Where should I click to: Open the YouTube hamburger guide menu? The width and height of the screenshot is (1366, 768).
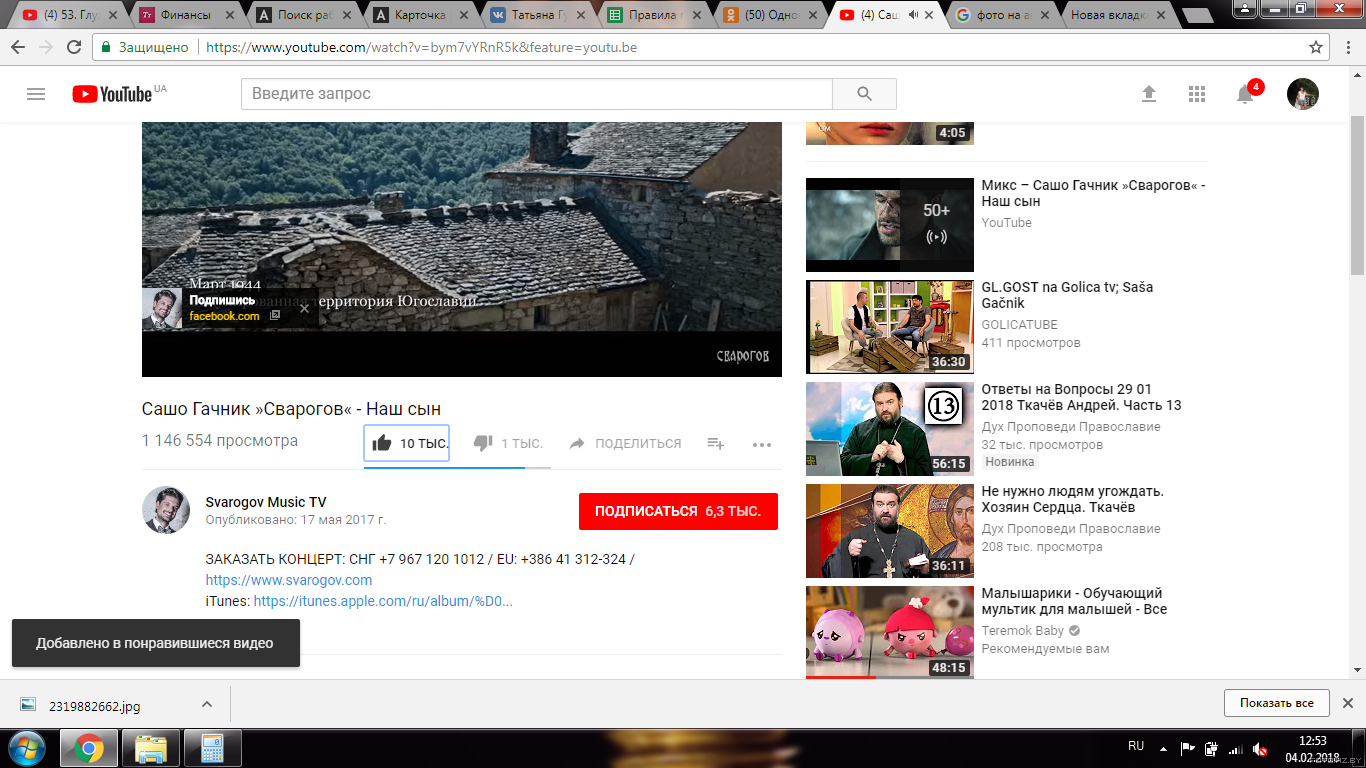tap(36, 94)
